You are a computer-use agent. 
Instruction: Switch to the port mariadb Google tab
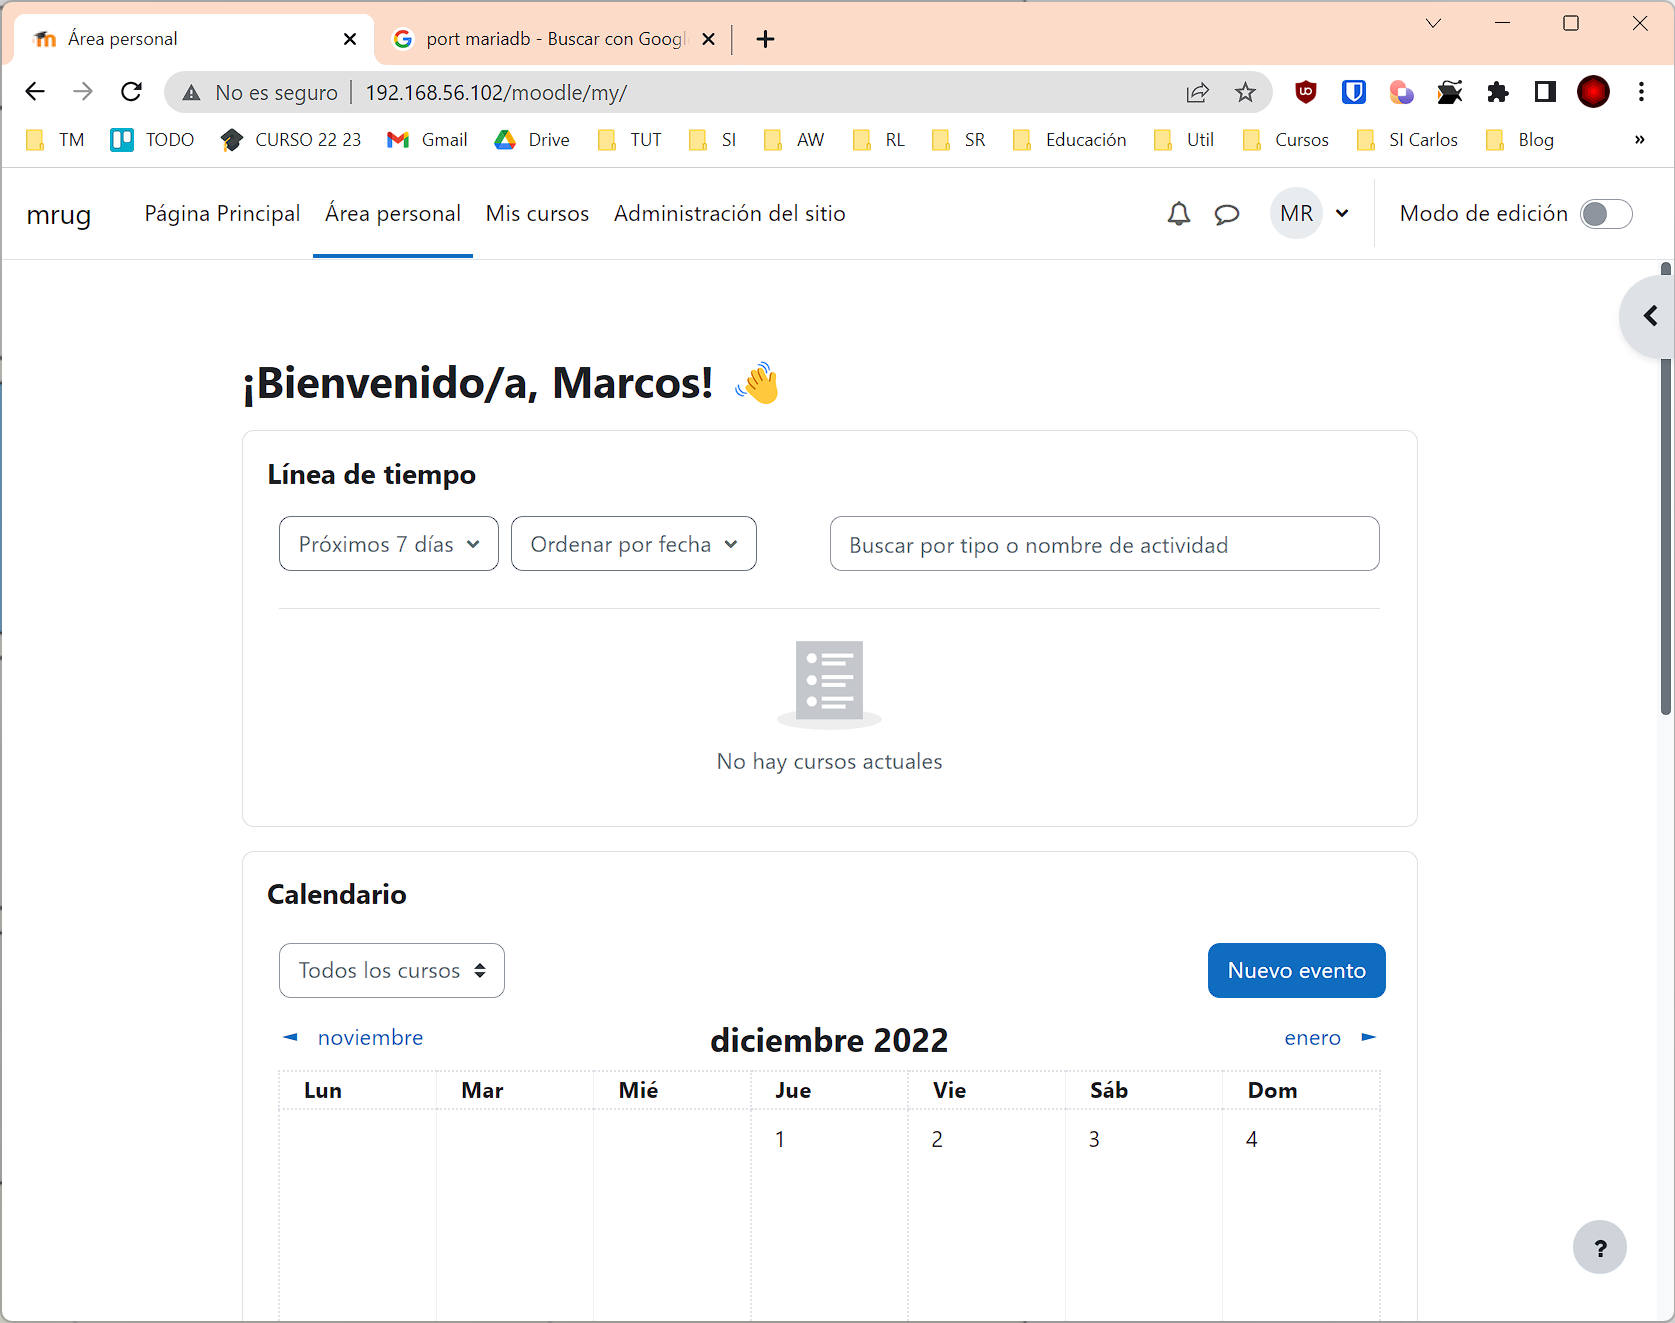tap(554, 39)
